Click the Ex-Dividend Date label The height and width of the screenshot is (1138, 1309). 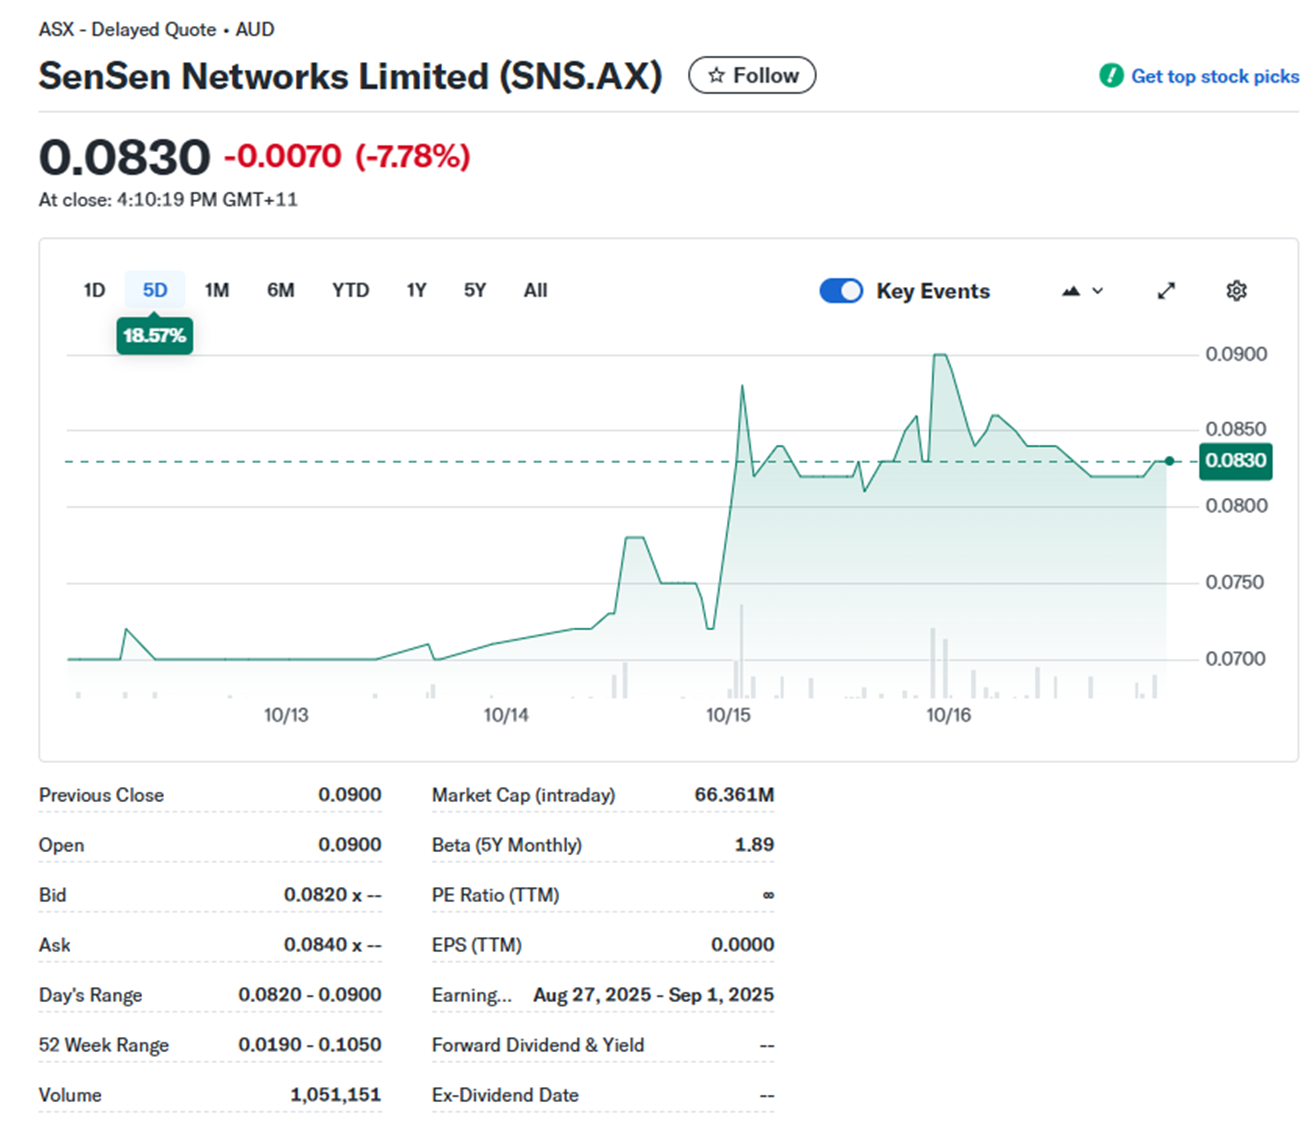pyautogui.click(x=505, y=1095)
